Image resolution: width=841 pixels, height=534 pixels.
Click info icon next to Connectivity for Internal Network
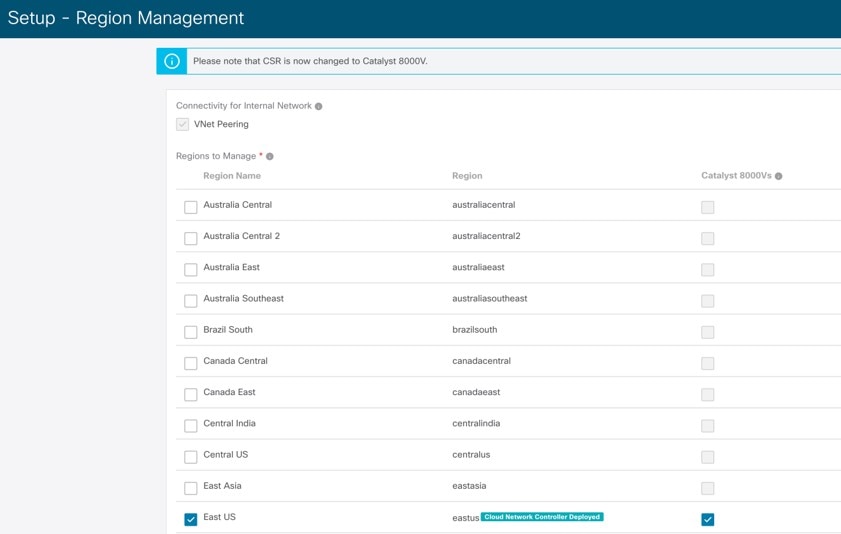[x=319, y=106]
